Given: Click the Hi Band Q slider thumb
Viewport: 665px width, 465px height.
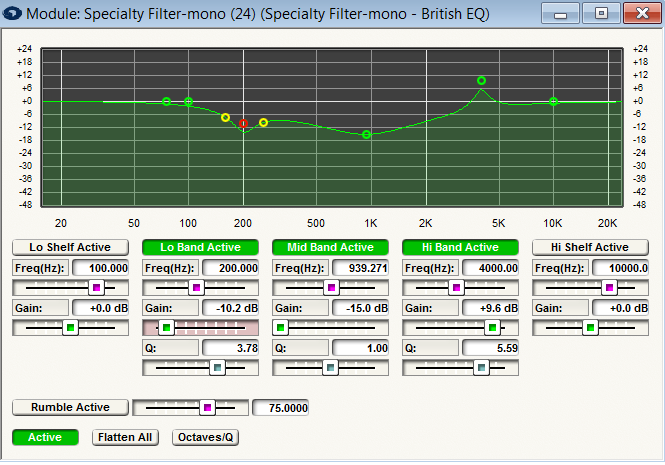Looking at the screenshot, I should pos(481,367).
